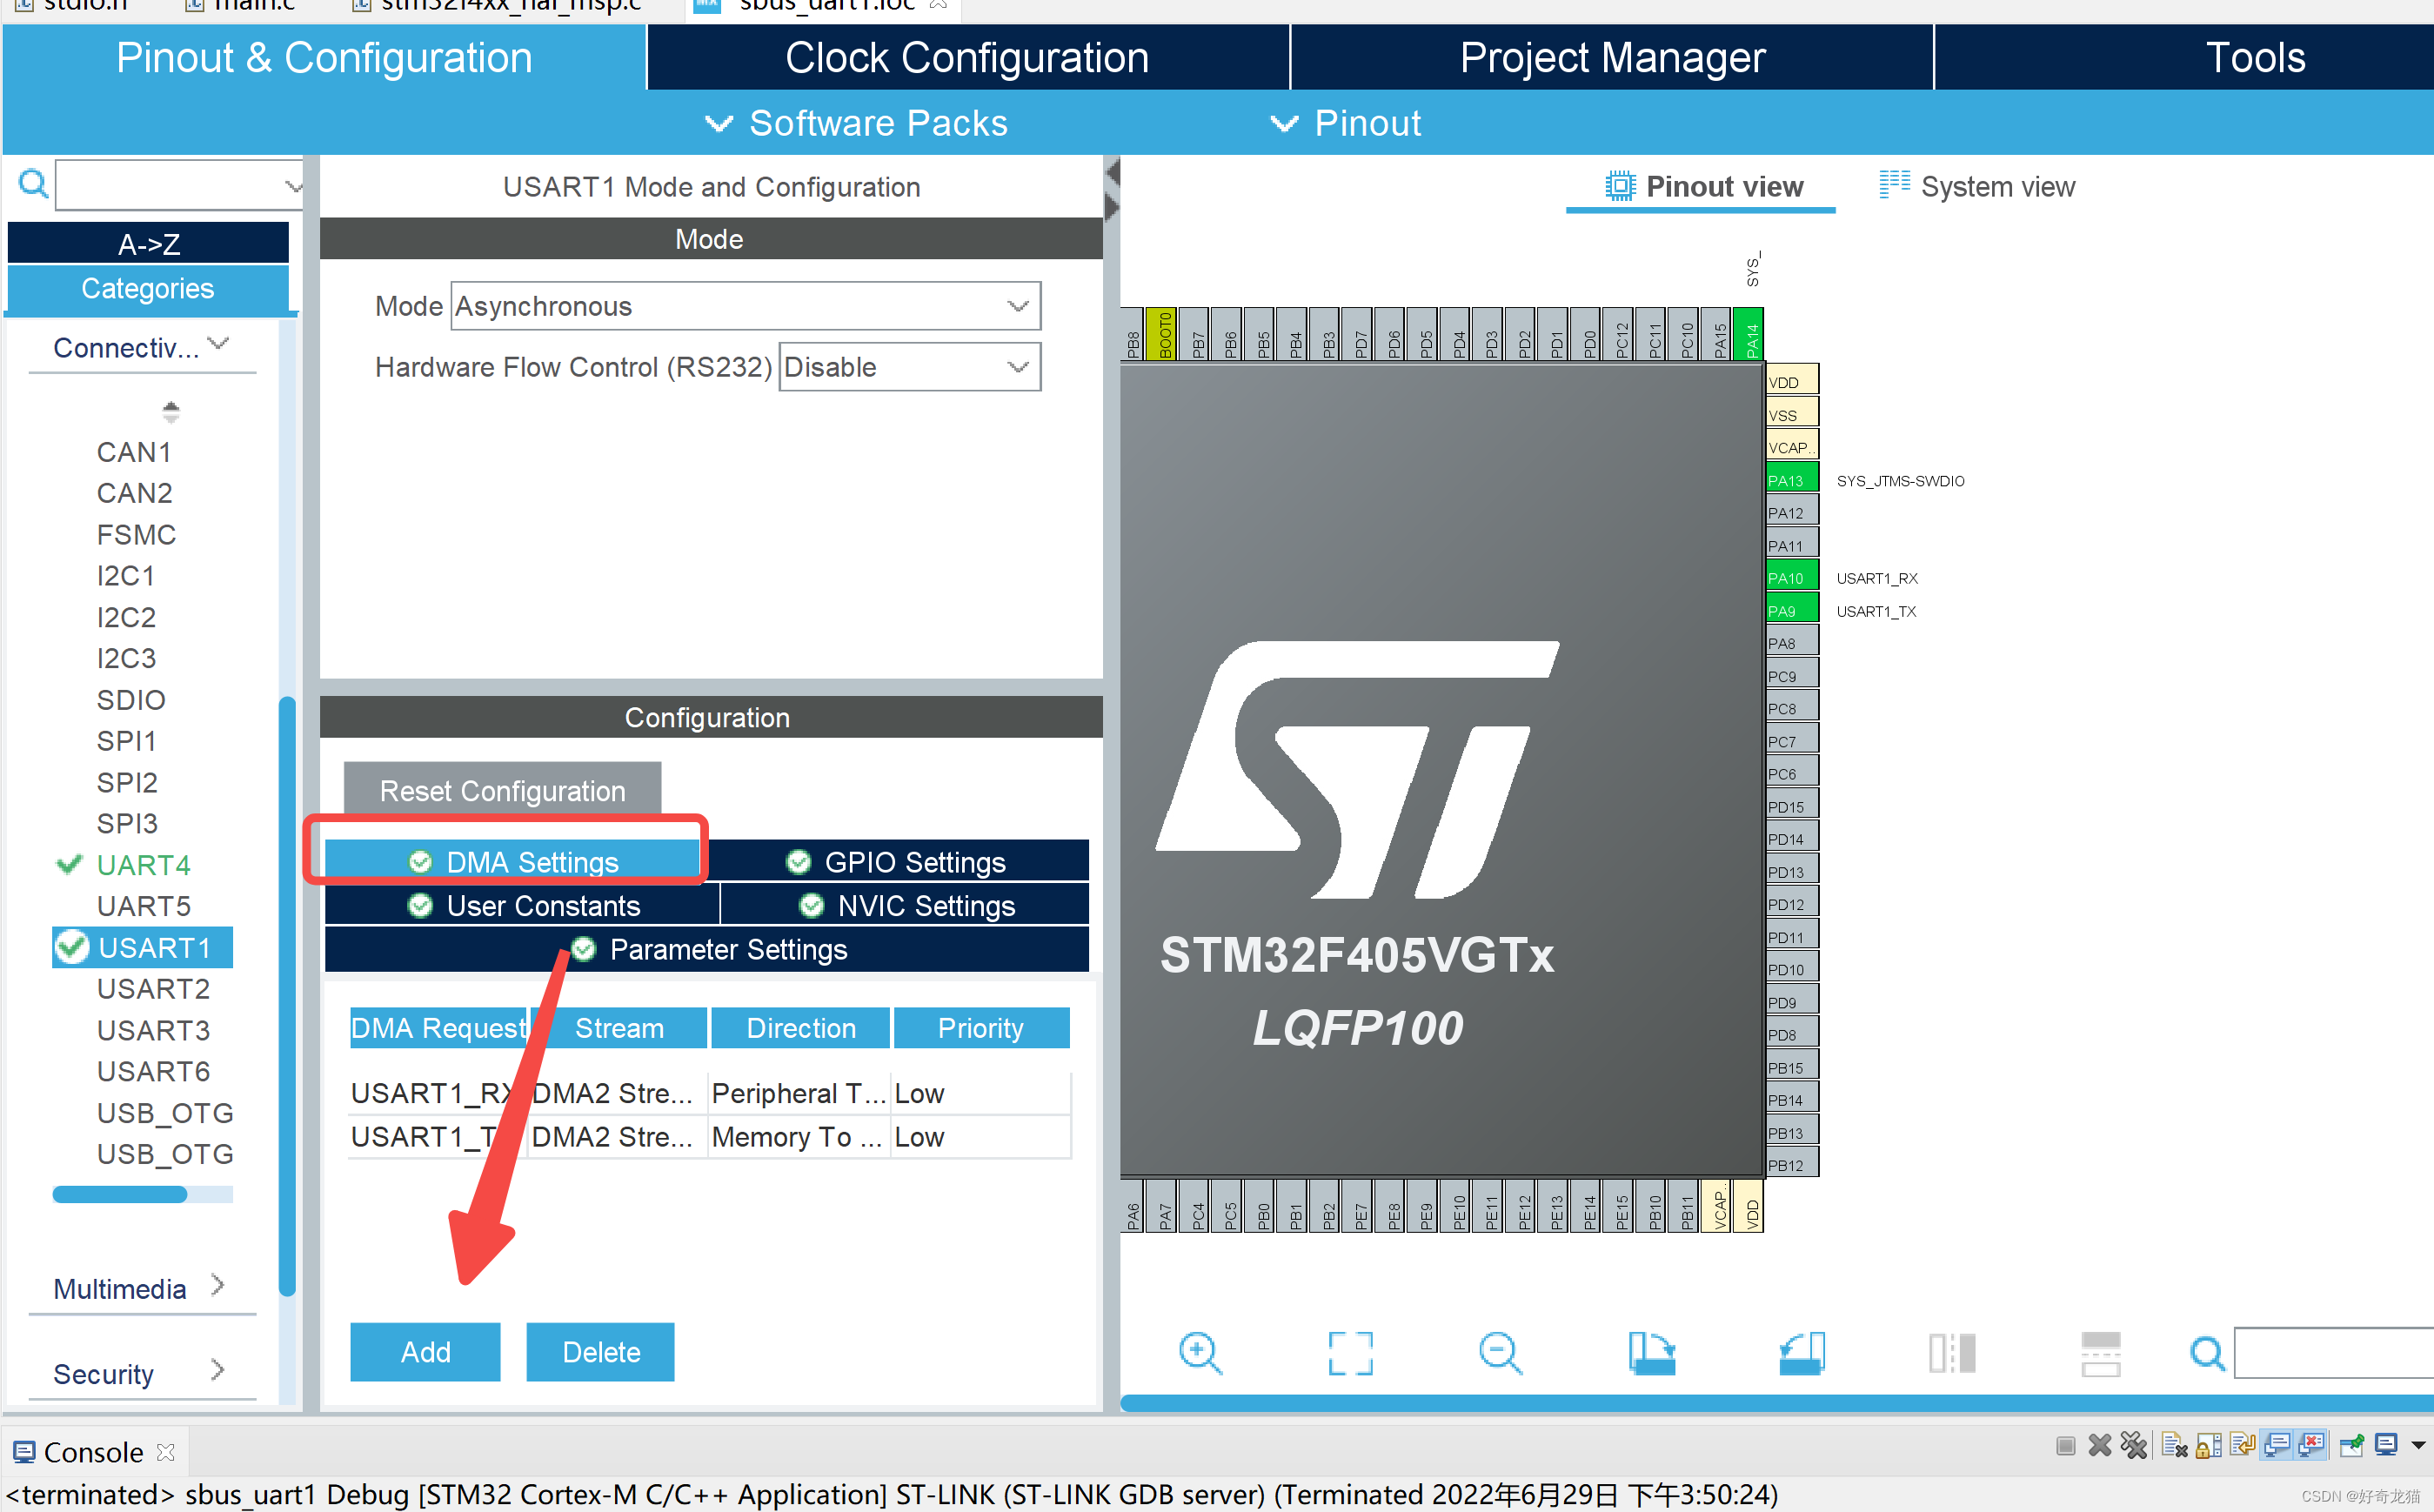This screenshot has width=2434, height=1512.
Task: Click the Add DMA request button
Action: pos(425,1351)
